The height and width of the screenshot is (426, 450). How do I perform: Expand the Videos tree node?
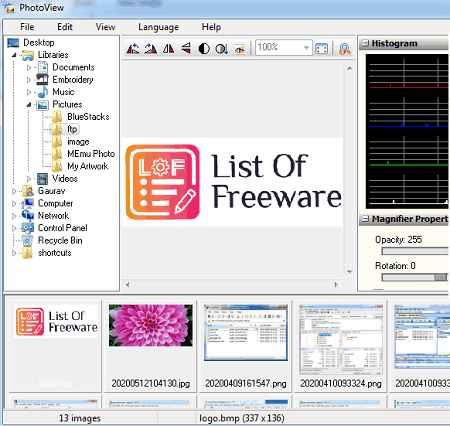[x=29, y=179]
